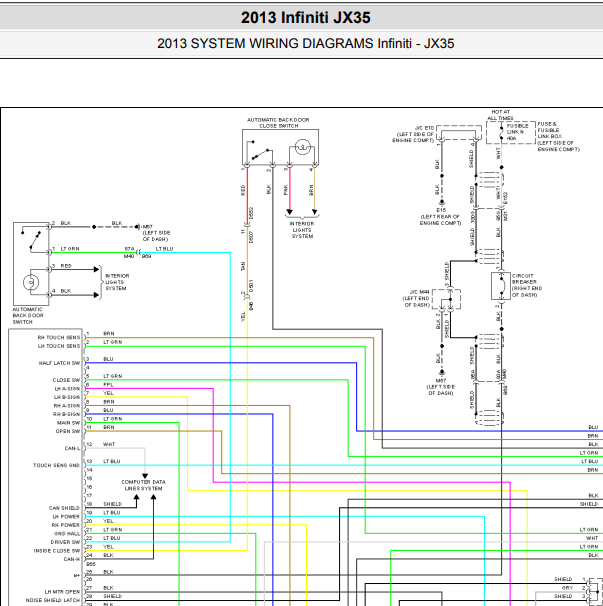Click the "RH A-SIGN" pin label
This screenshot has width=603, height=606.
tap(66, 406)
